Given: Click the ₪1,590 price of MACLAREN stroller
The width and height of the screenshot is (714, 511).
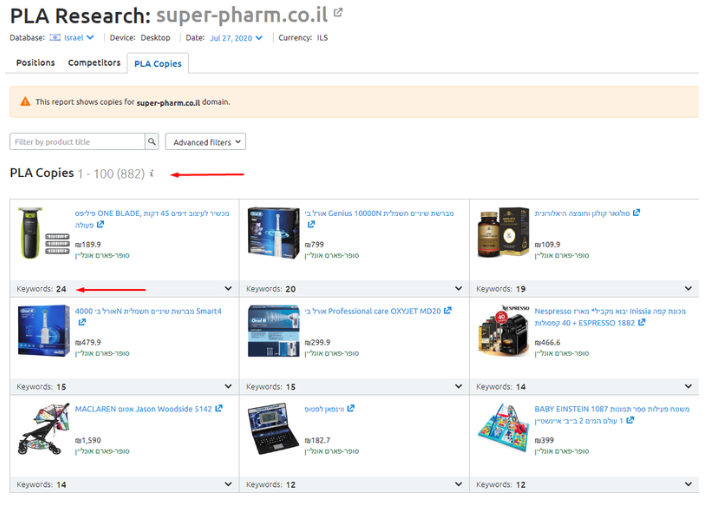Looking at the screenshot, I should click(88, 440).
